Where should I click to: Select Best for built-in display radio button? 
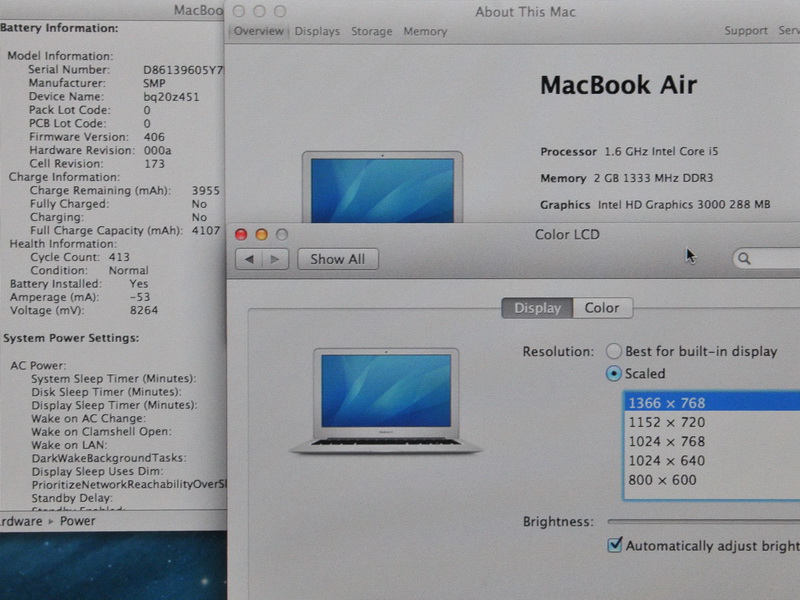(614, 351)
